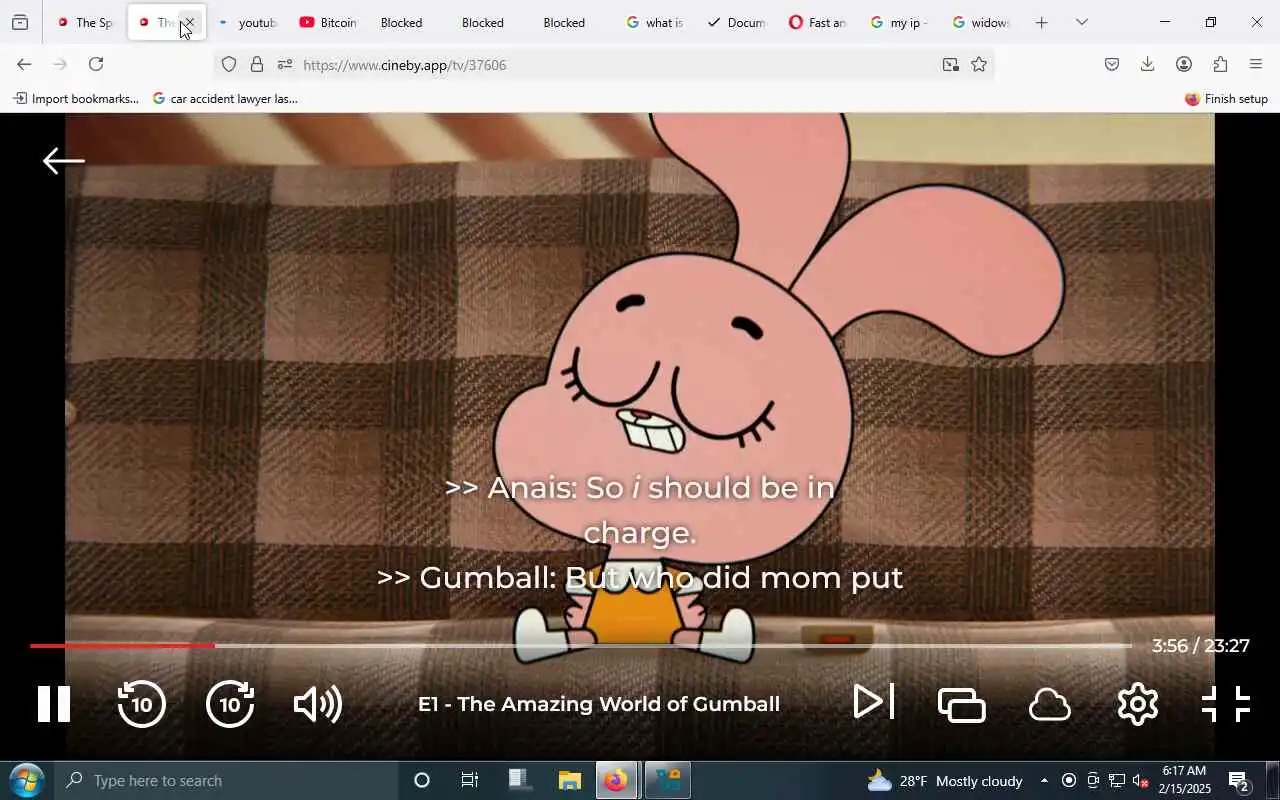Open car accident lawyer bookmark
Viewport: 1280px width, 800px height.
(x=226, y=99)
